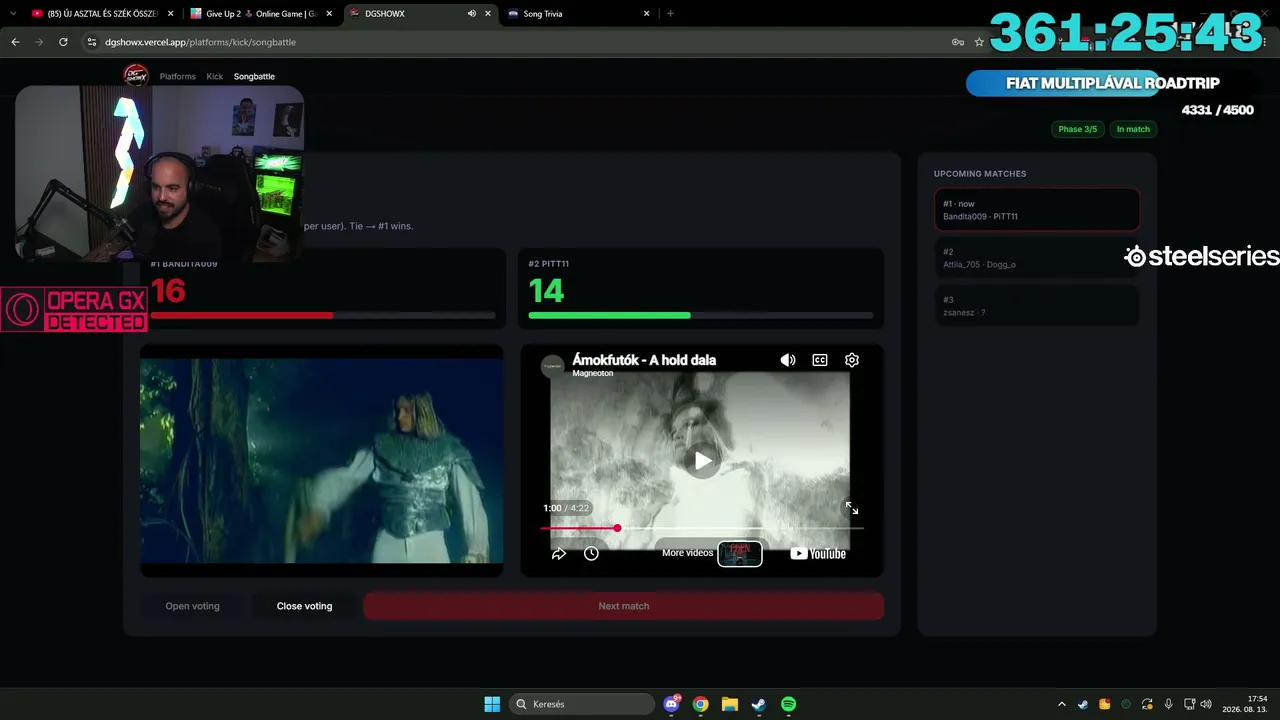Screen dimensions: 1280x720
Task: Close the Give Up 2 tab
Action: pyautogui.click(x=329, y=14)
